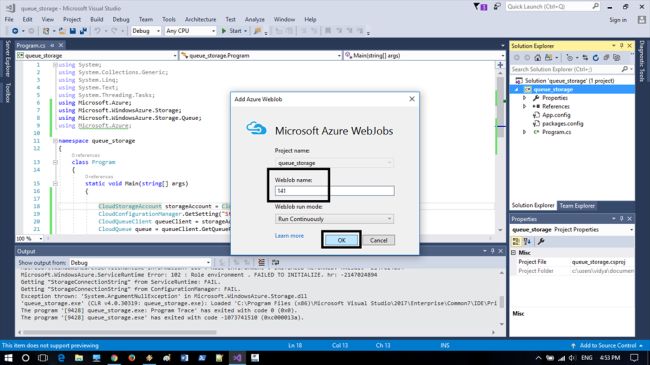Click Alphabetical sort icon in Properties panel
Screen dimensions: 650x365
click(527, 241)
